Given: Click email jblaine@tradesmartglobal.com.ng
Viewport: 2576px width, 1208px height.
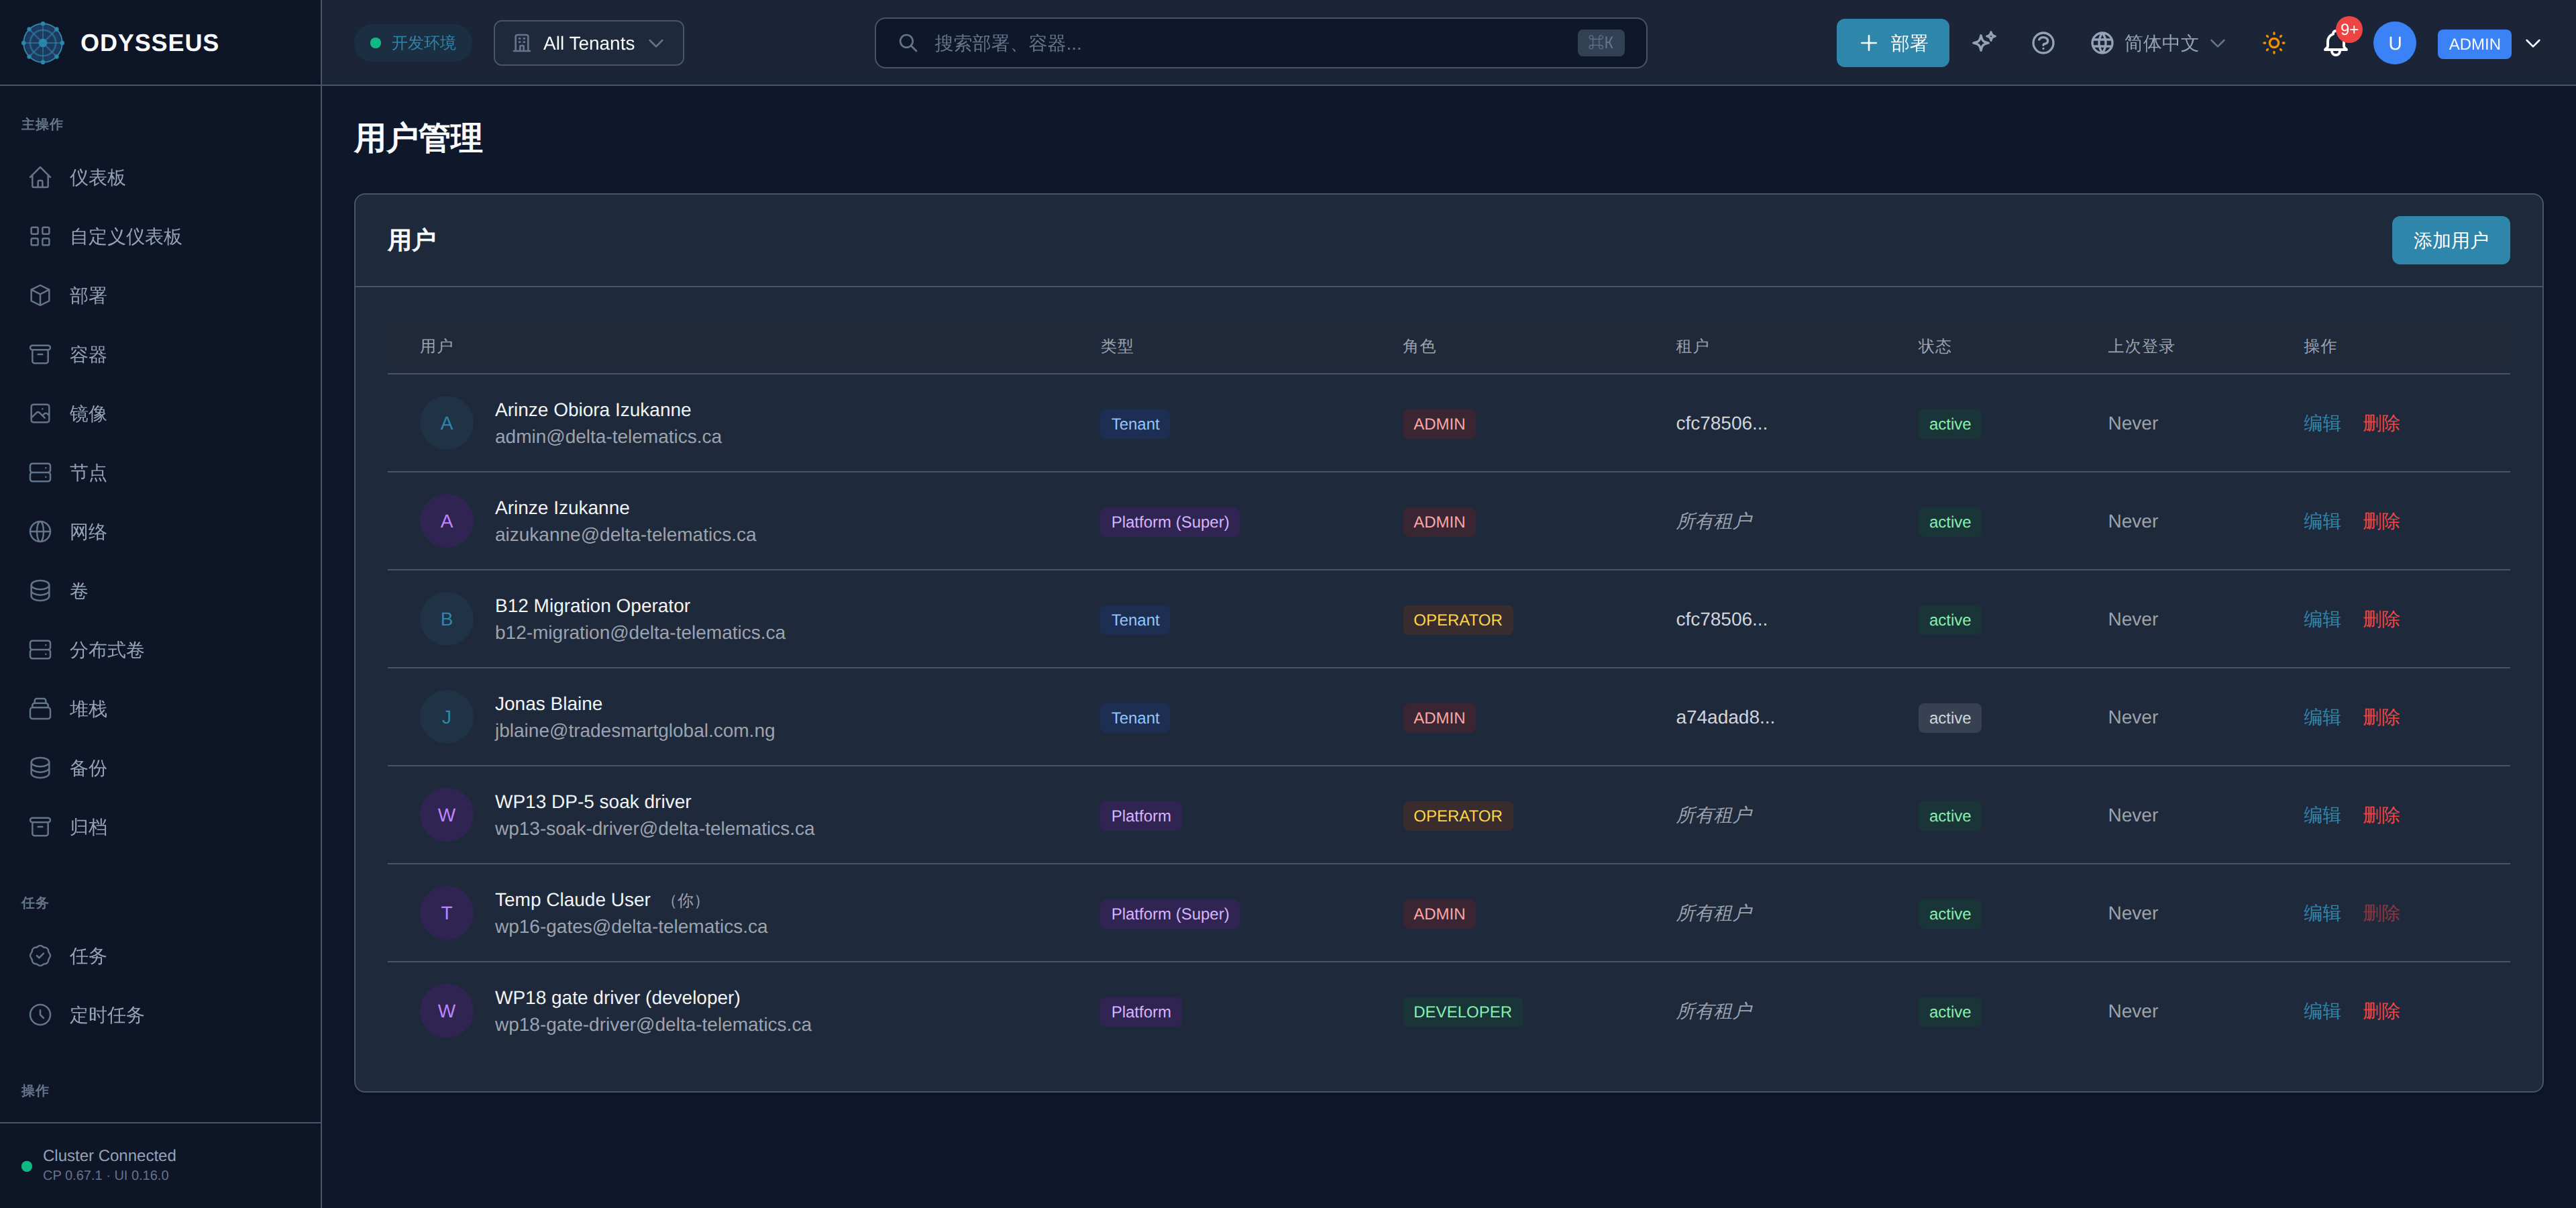Looking at the screenshot, I should 634,731.
